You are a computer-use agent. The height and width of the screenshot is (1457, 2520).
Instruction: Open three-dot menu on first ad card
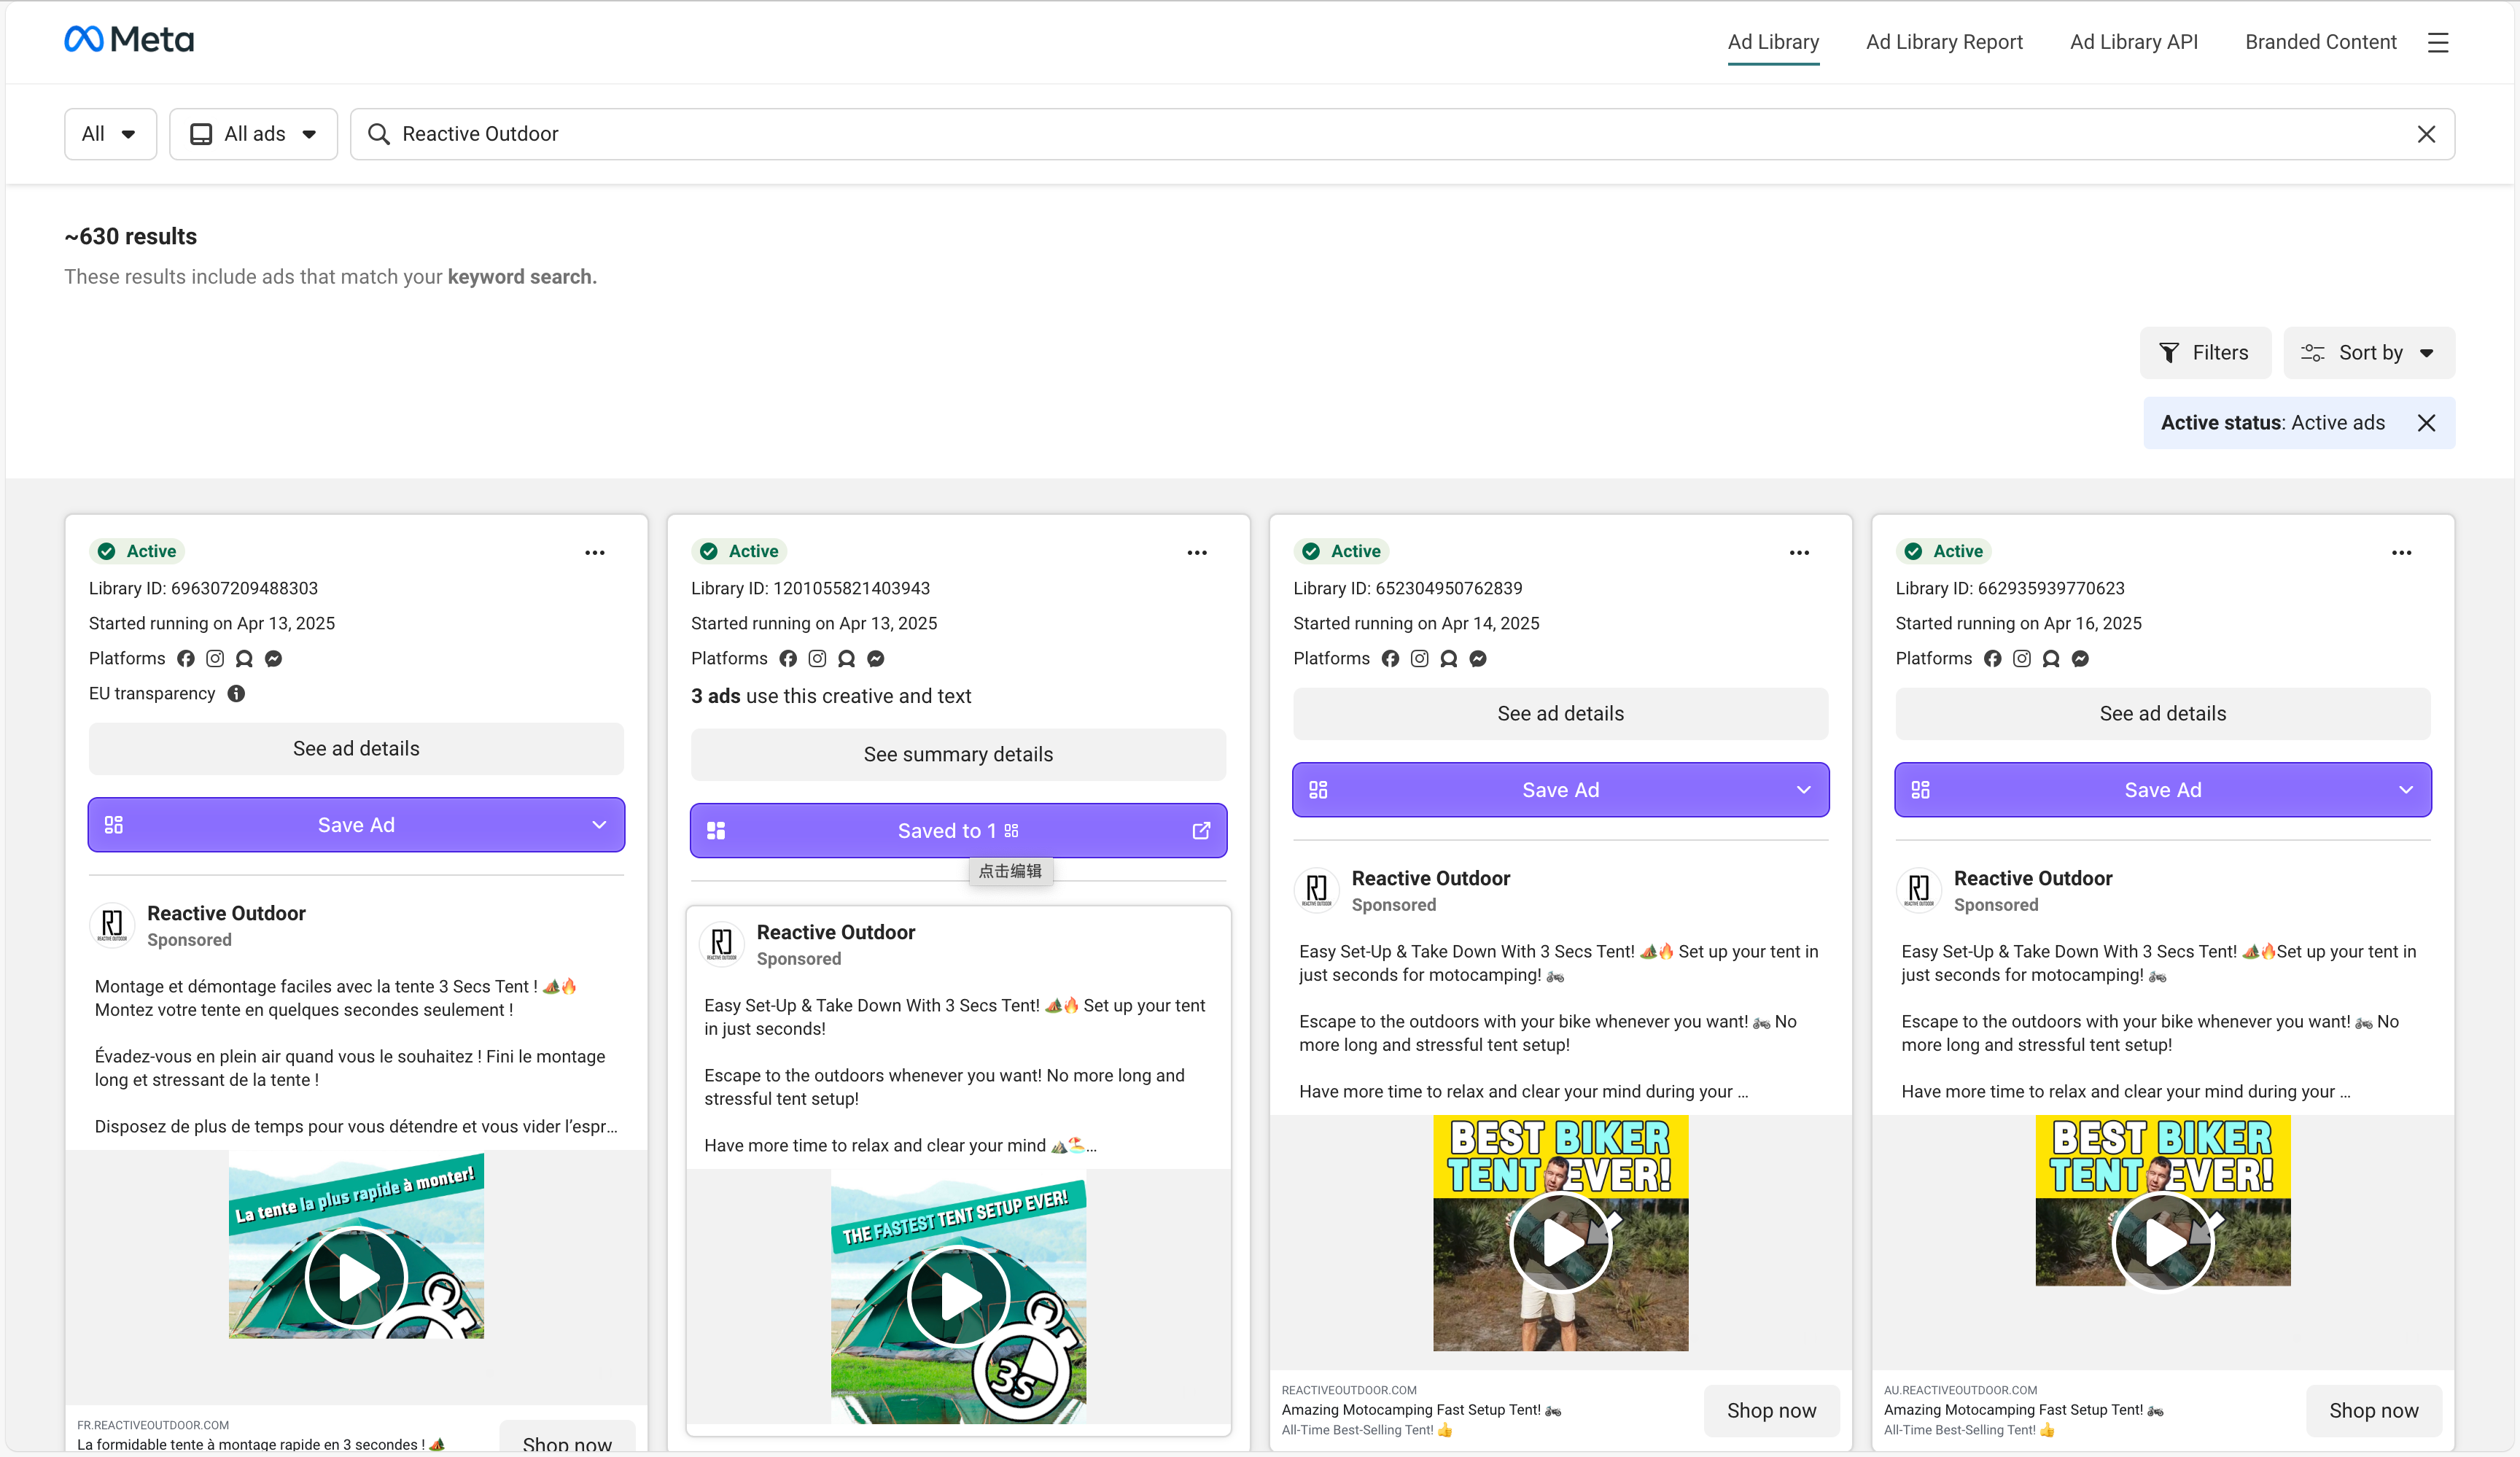[x=595, y=553]
